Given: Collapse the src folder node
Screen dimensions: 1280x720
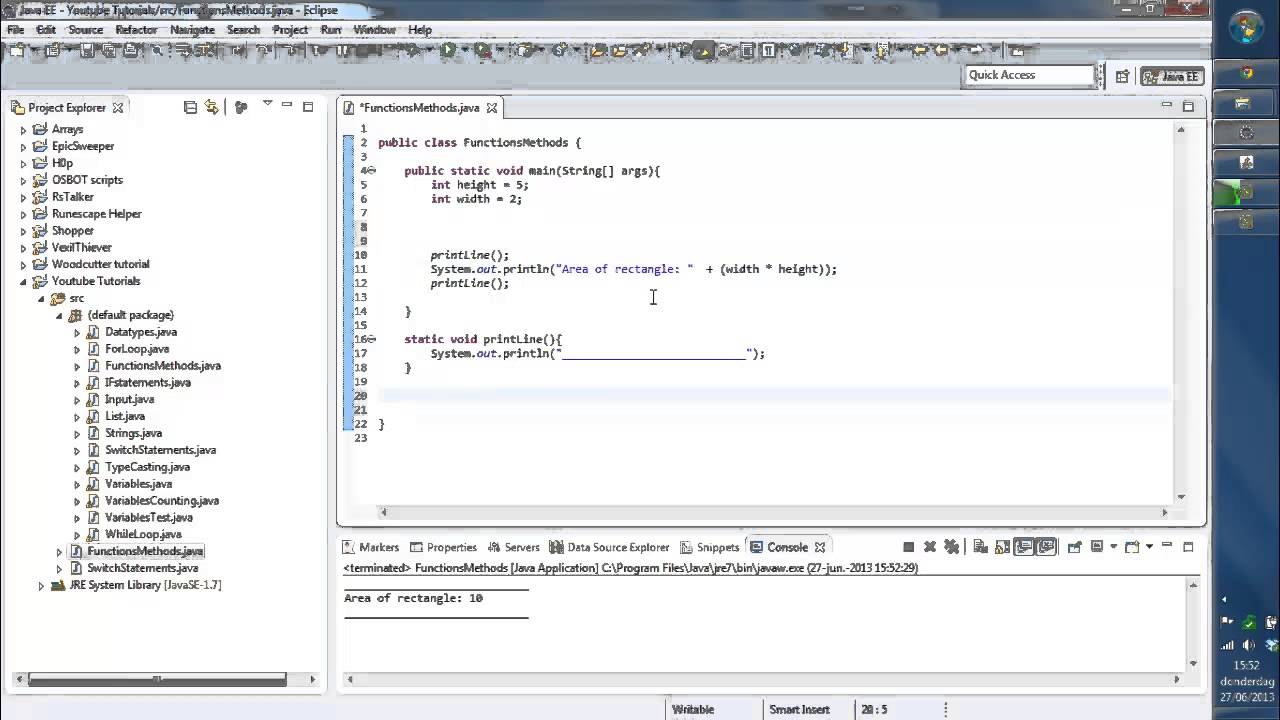Looking at the screenshot, I should (x=42, y=299).
